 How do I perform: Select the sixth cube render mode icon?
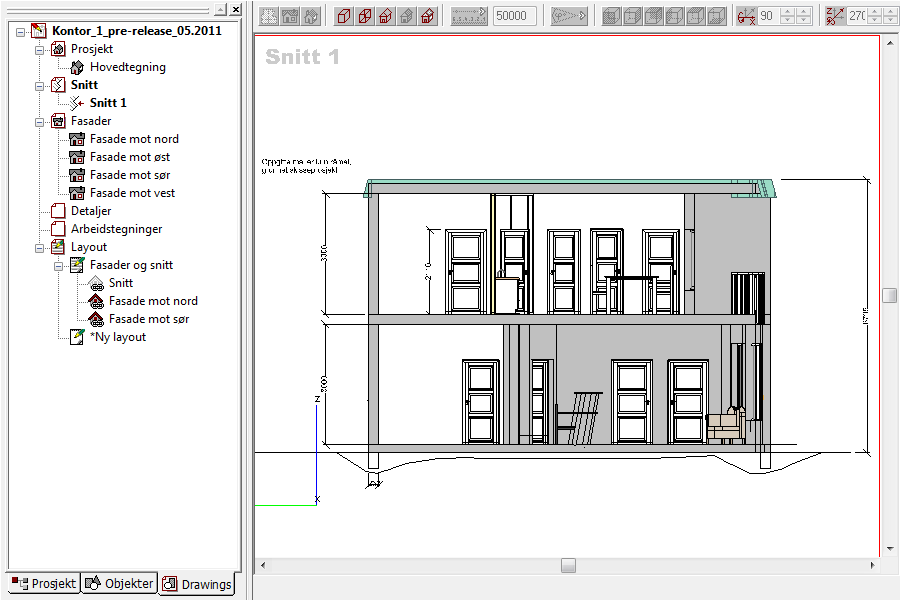pyautogui.click(x=716, y=16)
